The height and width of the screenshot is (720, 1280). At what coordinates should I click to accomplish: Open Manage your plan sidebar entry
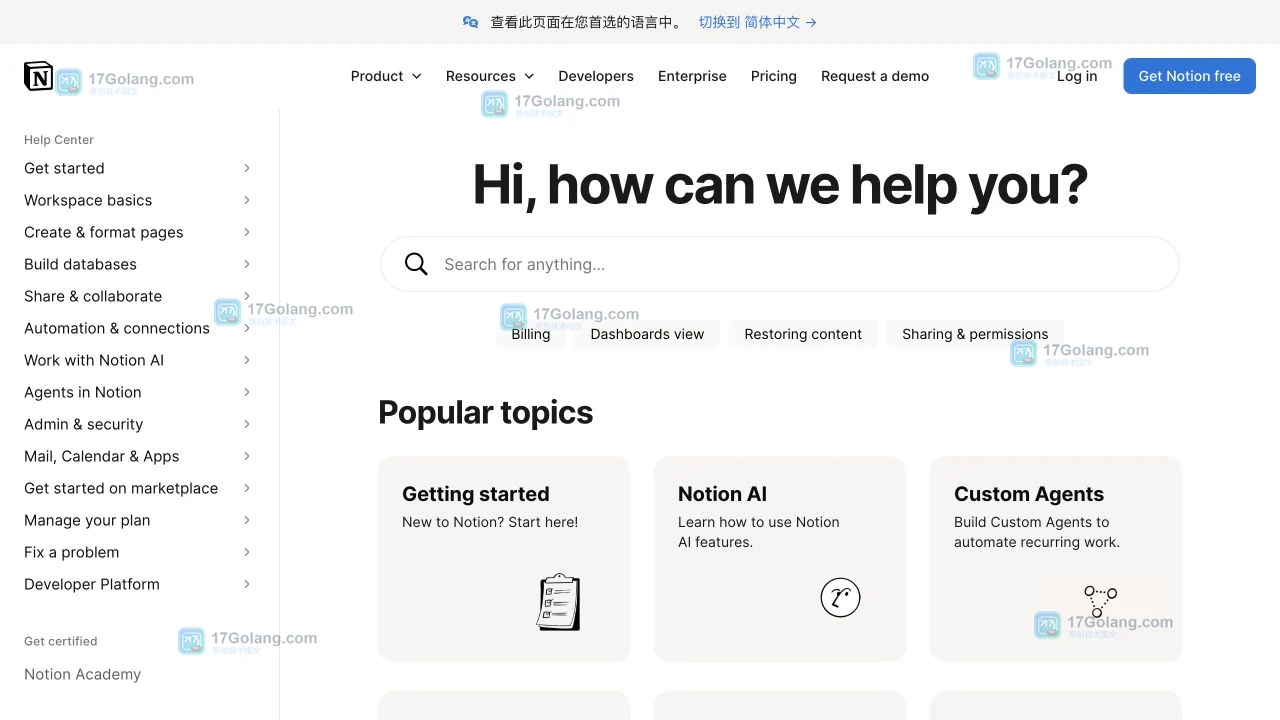coord(87,520)
